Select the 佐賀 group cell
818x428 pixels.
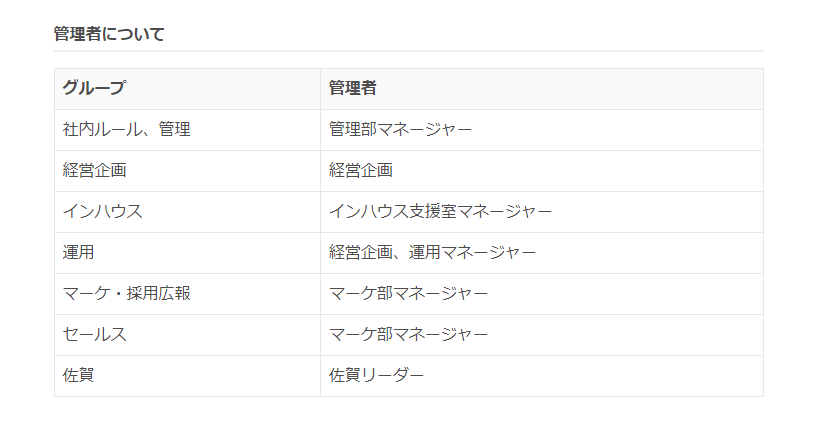point(187,376)
